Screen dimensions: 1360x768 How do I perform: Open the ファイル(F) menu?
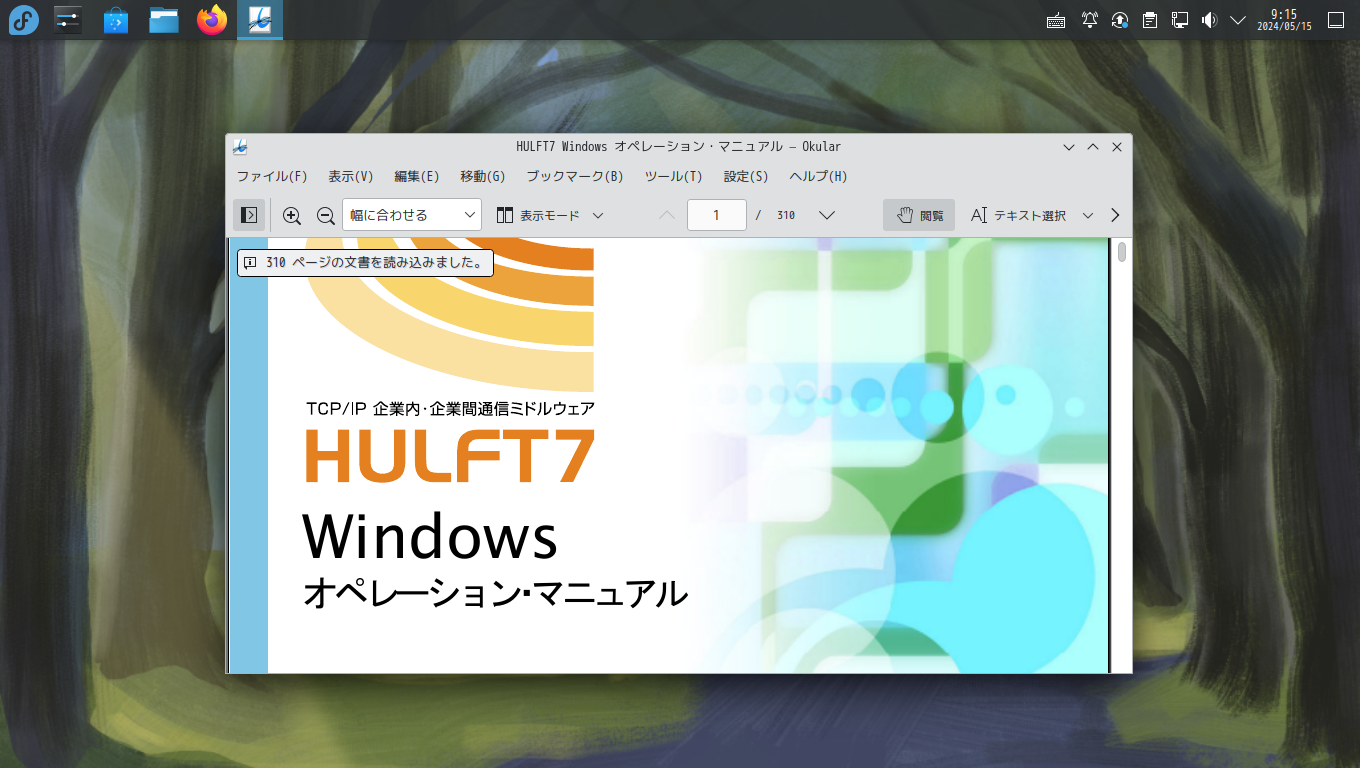click(x=272, y=176)
